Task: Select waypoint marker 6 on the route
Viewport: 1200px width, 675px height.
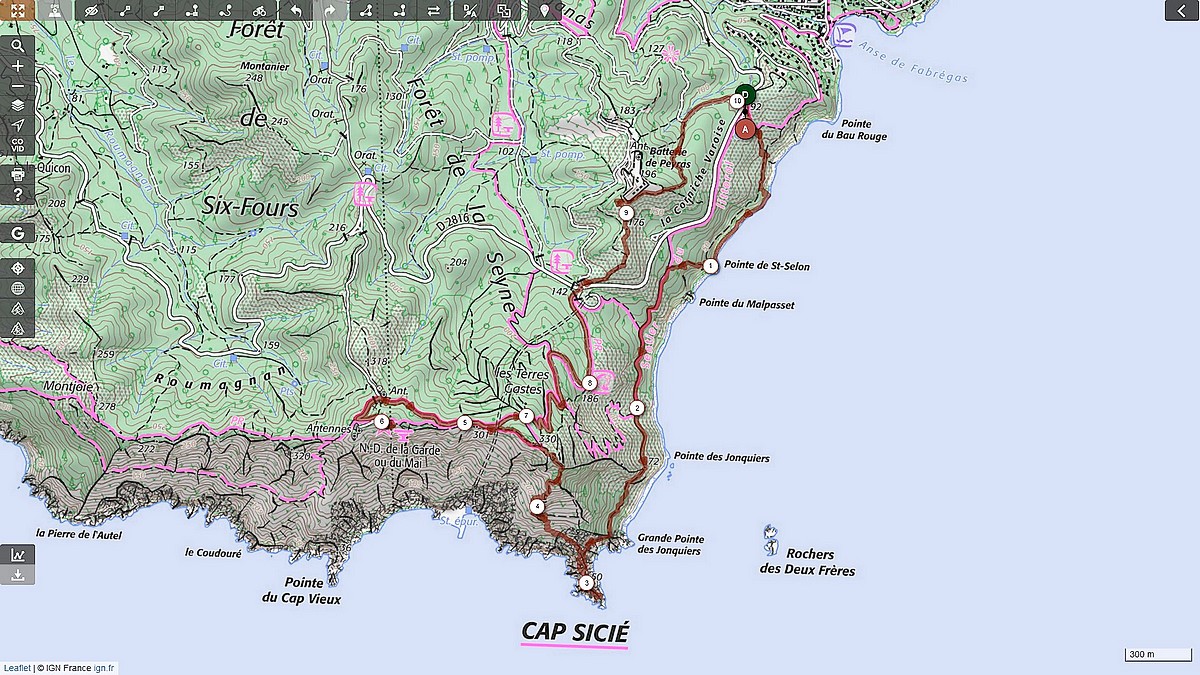Action: 381,422
